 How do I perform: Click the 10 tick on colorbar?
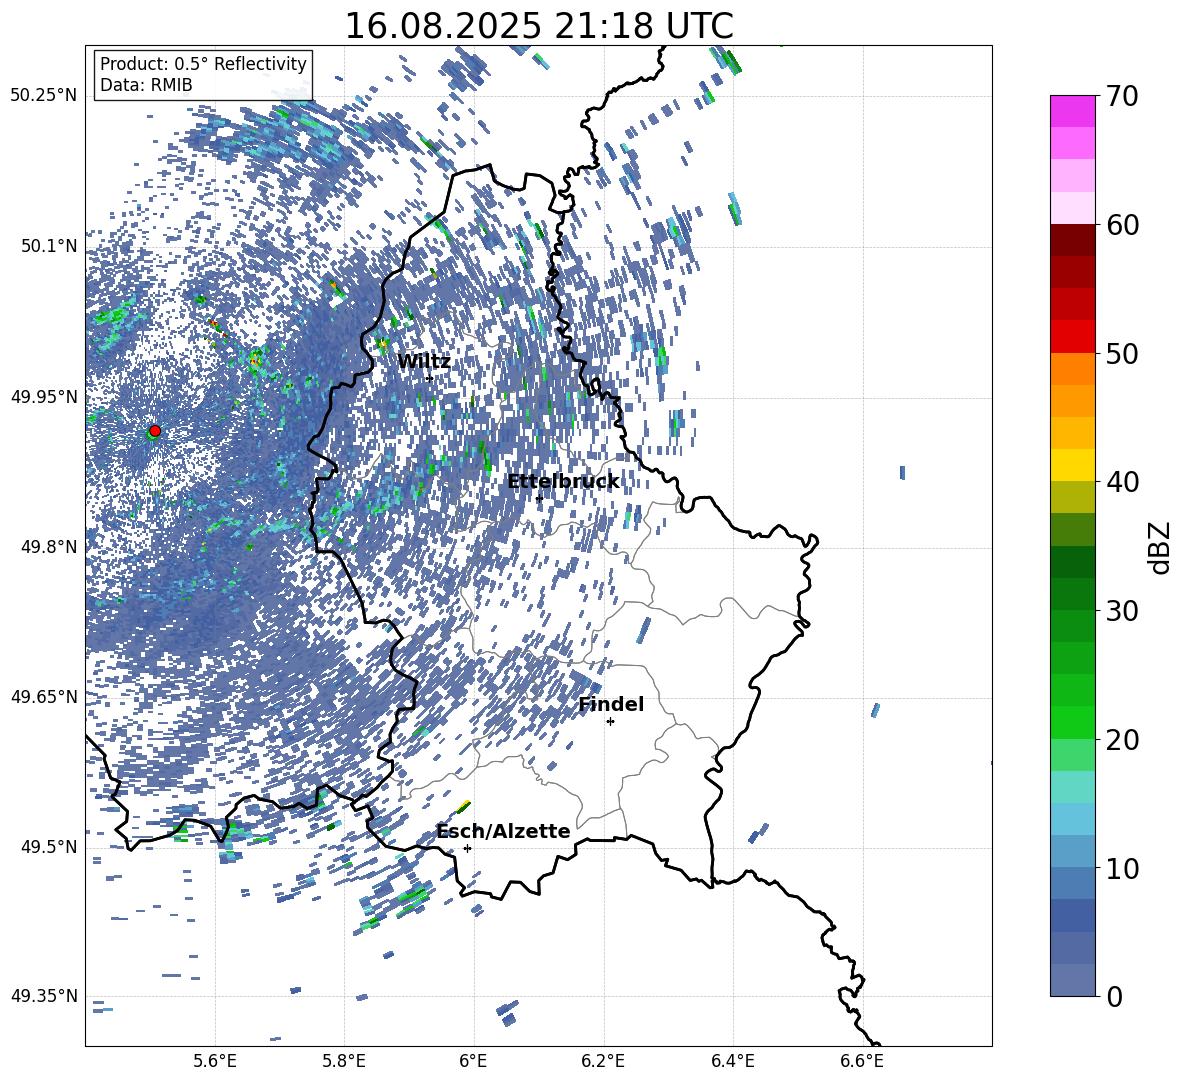tap(1122, 868)
